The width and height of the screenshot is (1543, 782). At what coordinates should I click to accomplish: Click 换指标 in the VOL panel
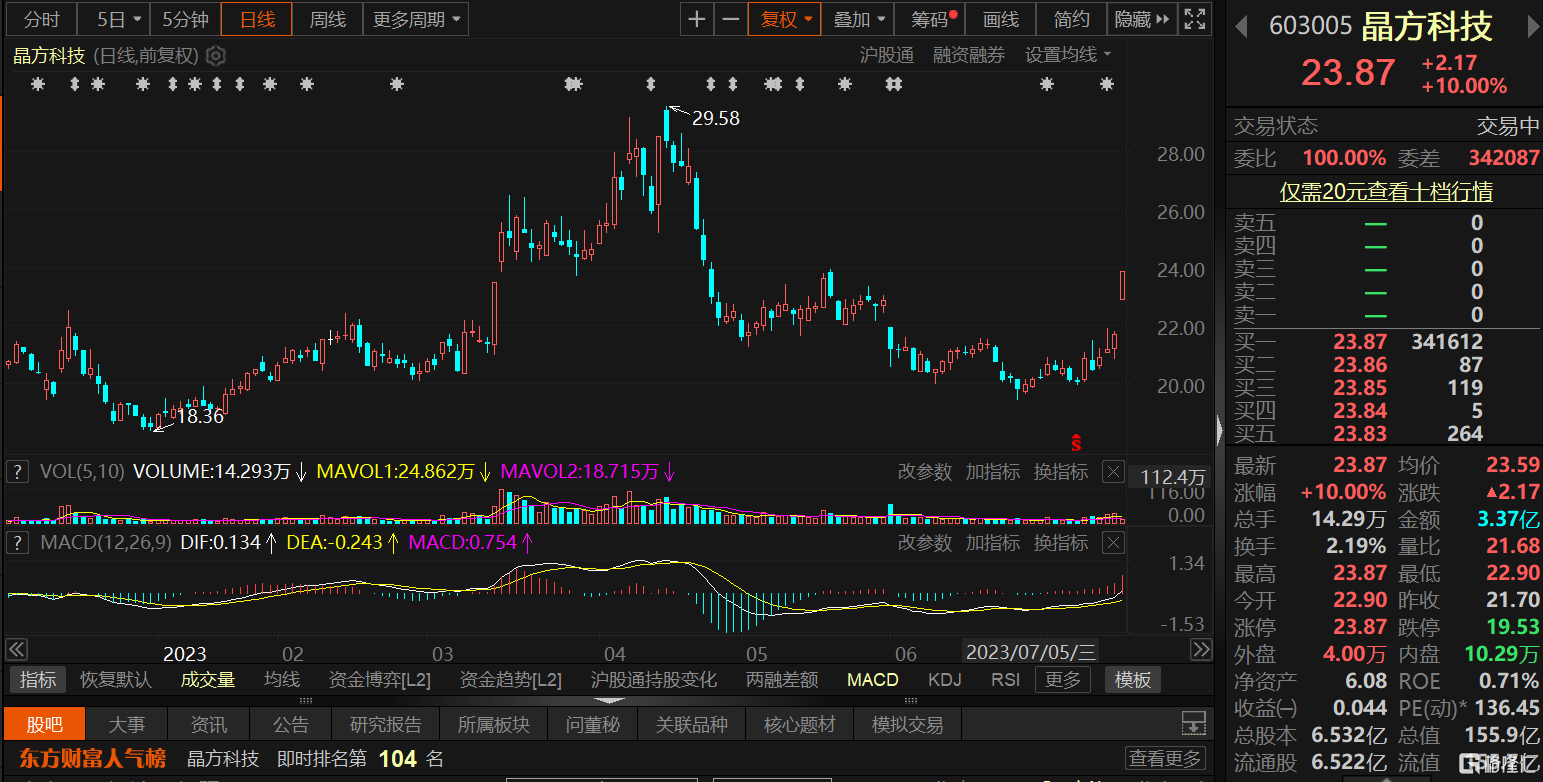tap(1060, 471)
